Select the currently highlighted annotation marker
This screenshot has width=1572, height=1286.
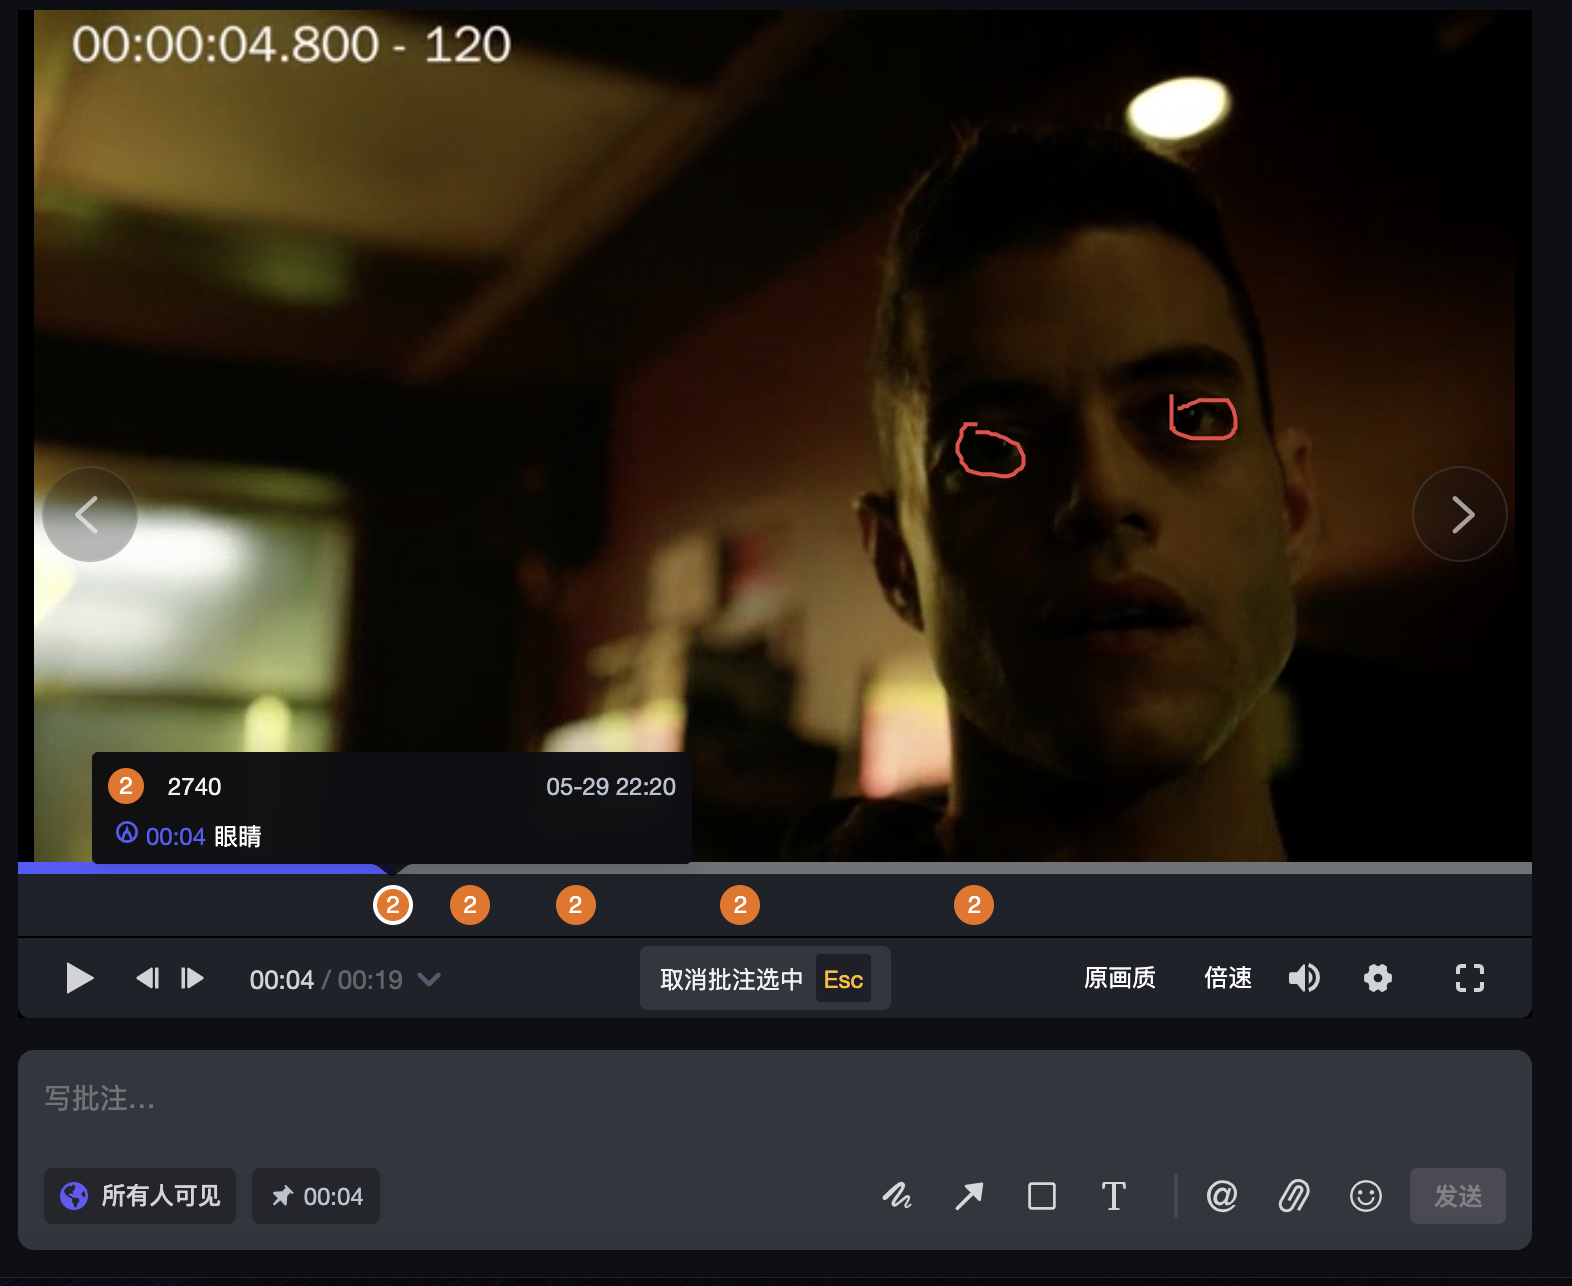pyautogui.click(x=393, y=905)
